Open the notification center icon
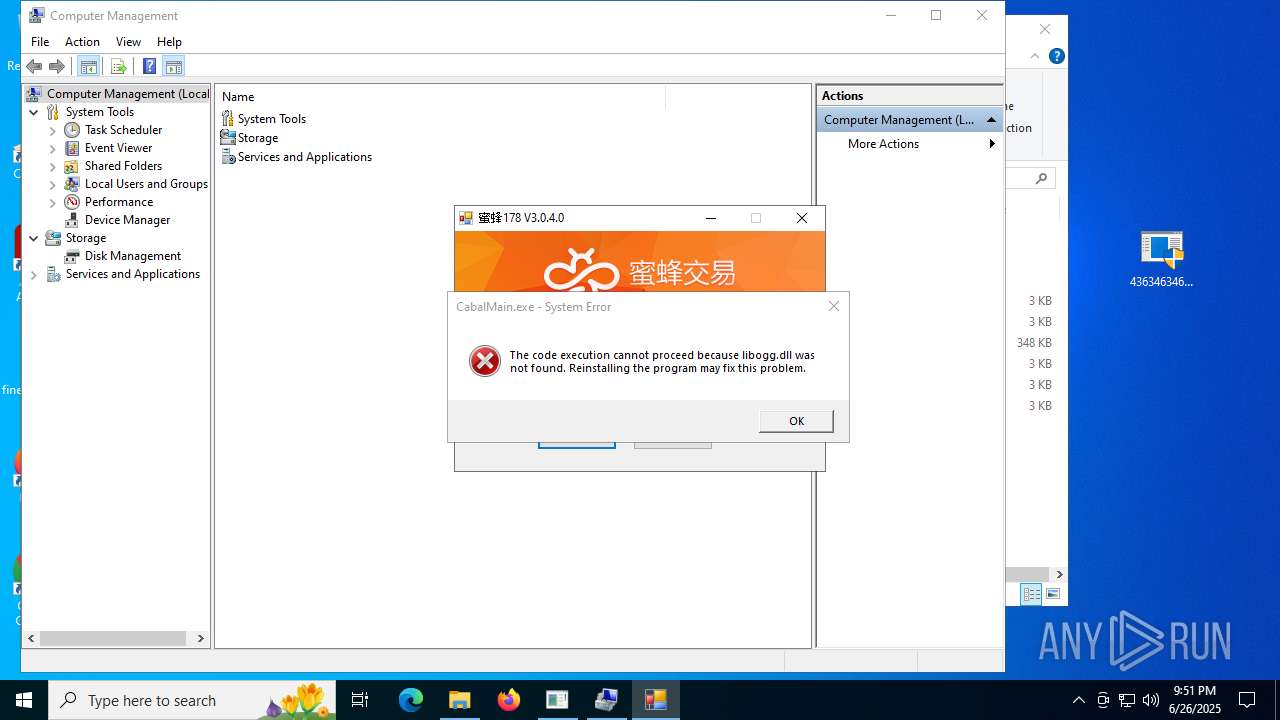This screenshot has width=1280, height=720. coord(1247,700)
